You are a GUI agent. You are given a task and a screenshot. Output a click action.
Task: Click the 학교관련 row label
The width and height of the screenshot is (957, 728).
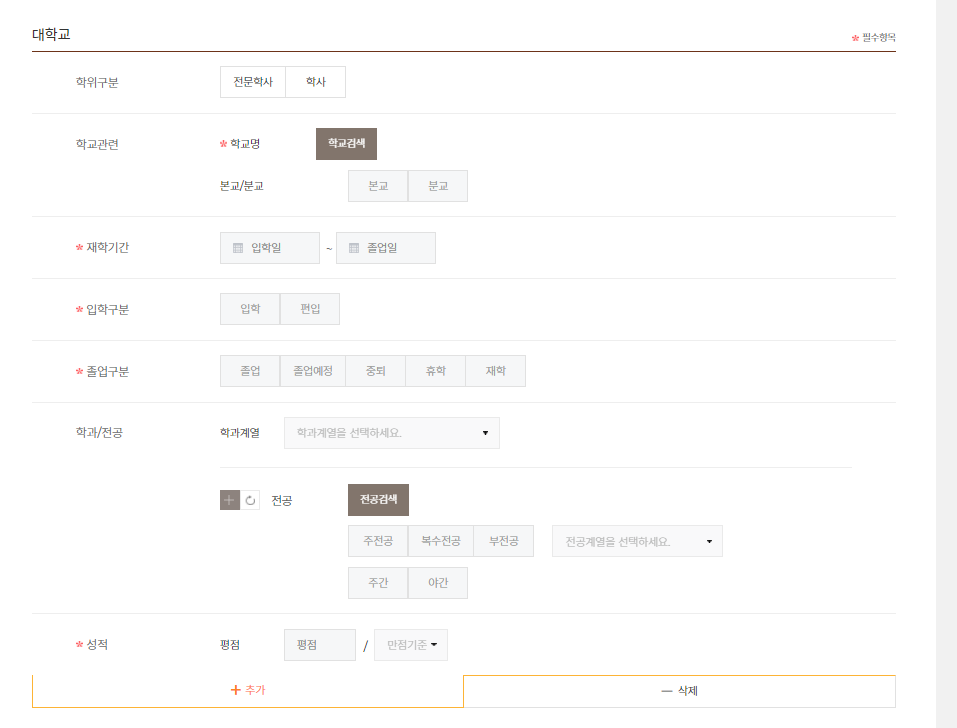97,145
